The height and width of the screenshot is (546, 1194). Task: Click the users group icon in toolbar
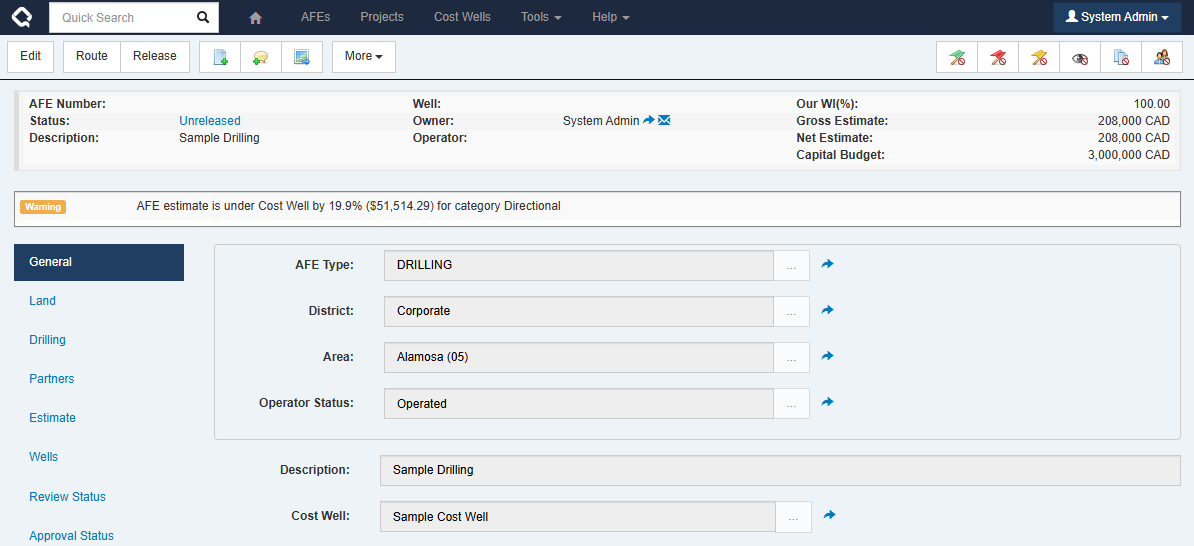tap(1162, 58)
